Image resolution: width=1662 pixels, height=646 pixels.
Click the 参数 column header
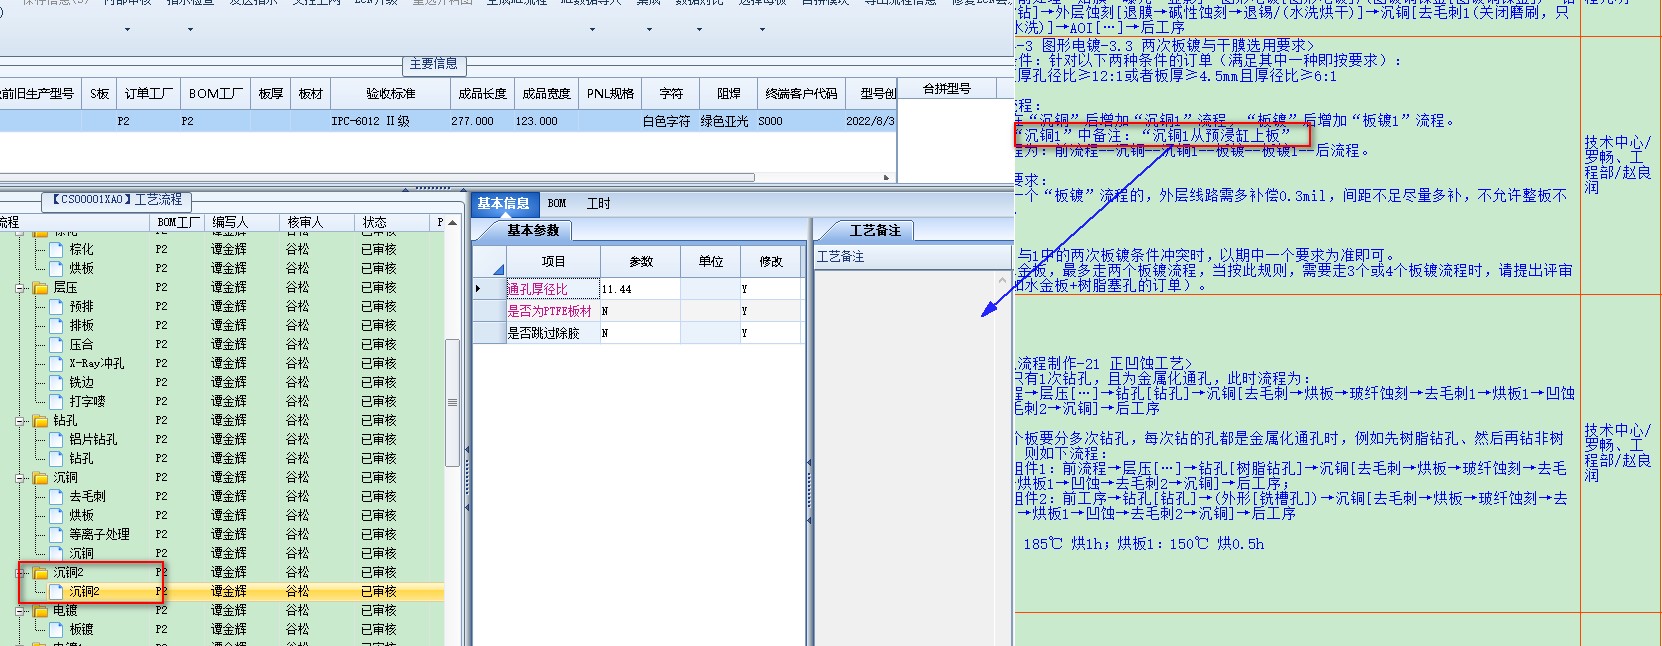[x=640, y=261]
